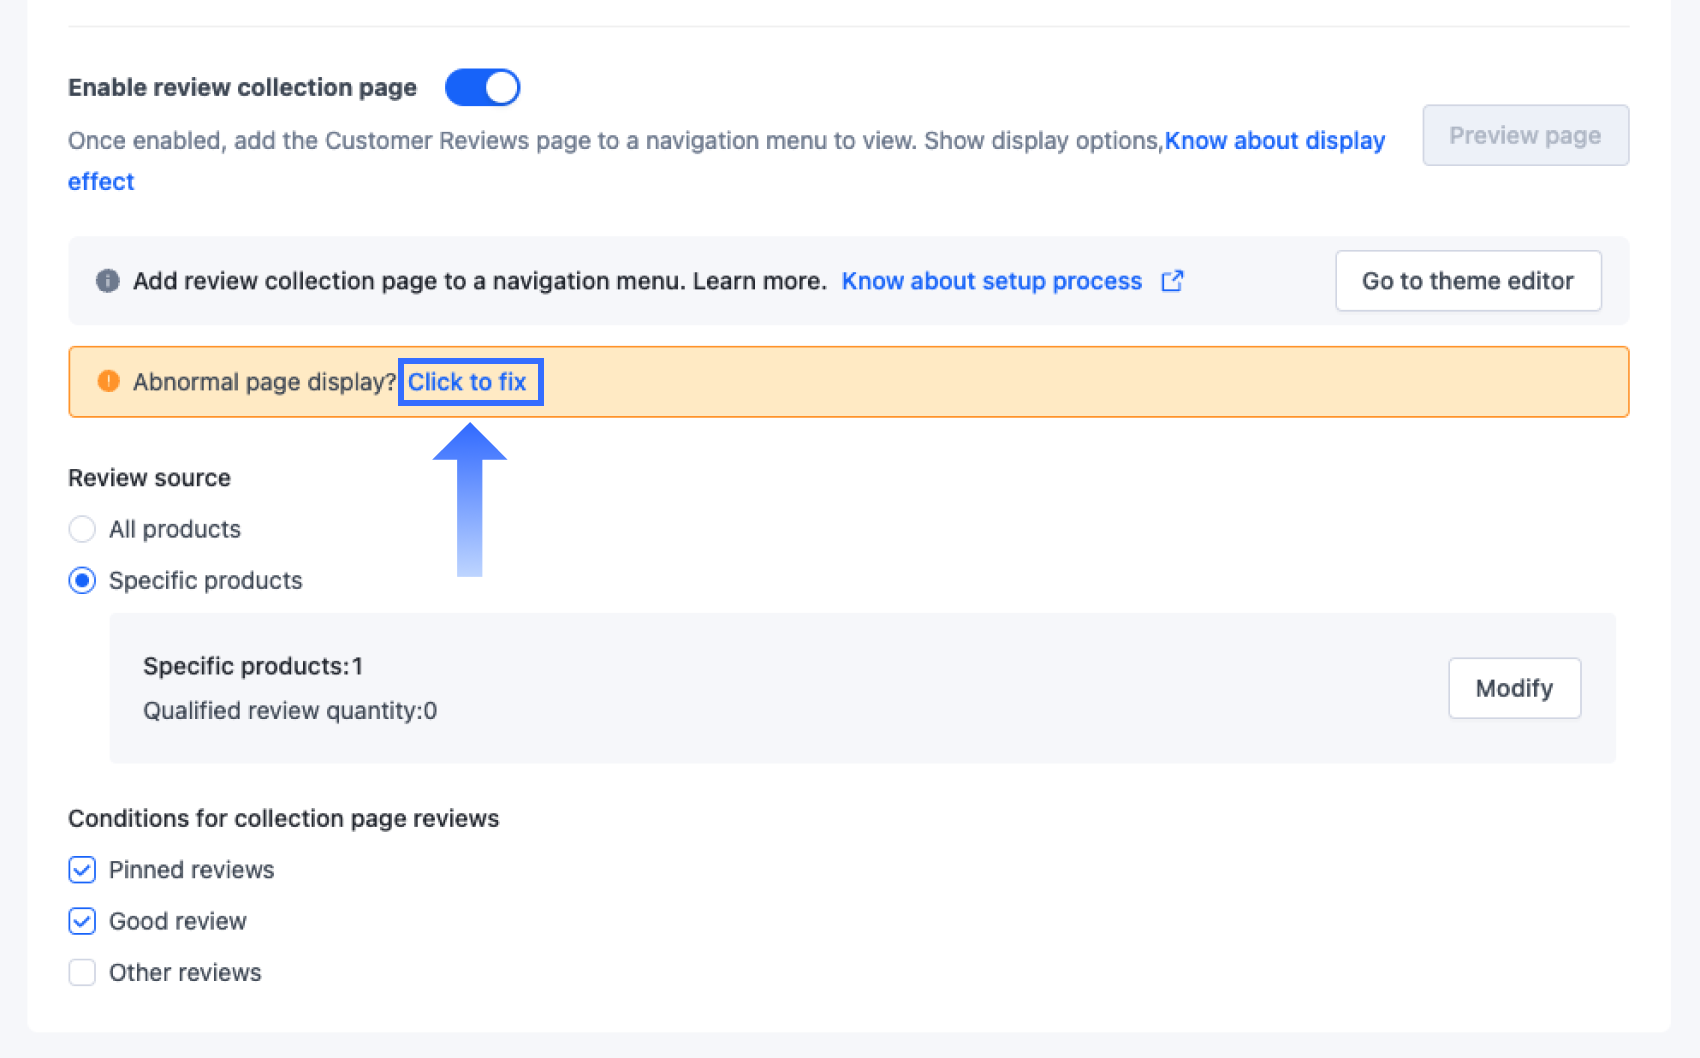
Task: Click the Qualified review quantity:0 text
Action: 290,711
